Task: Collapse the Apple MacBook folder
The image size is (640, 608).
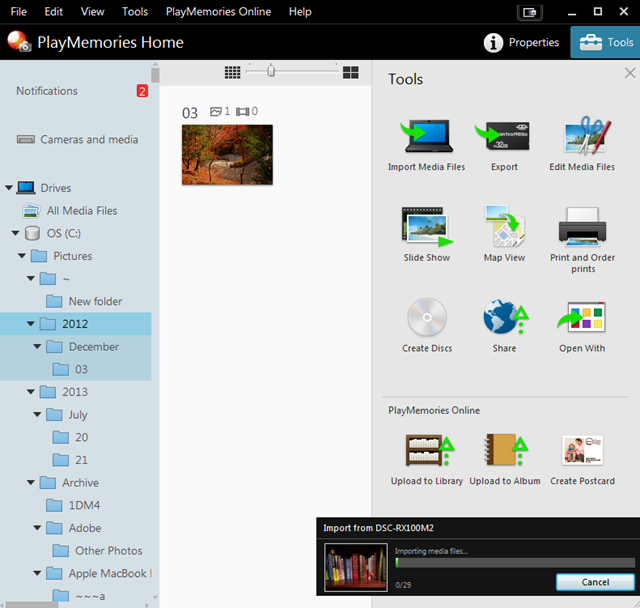Action: 37,573
